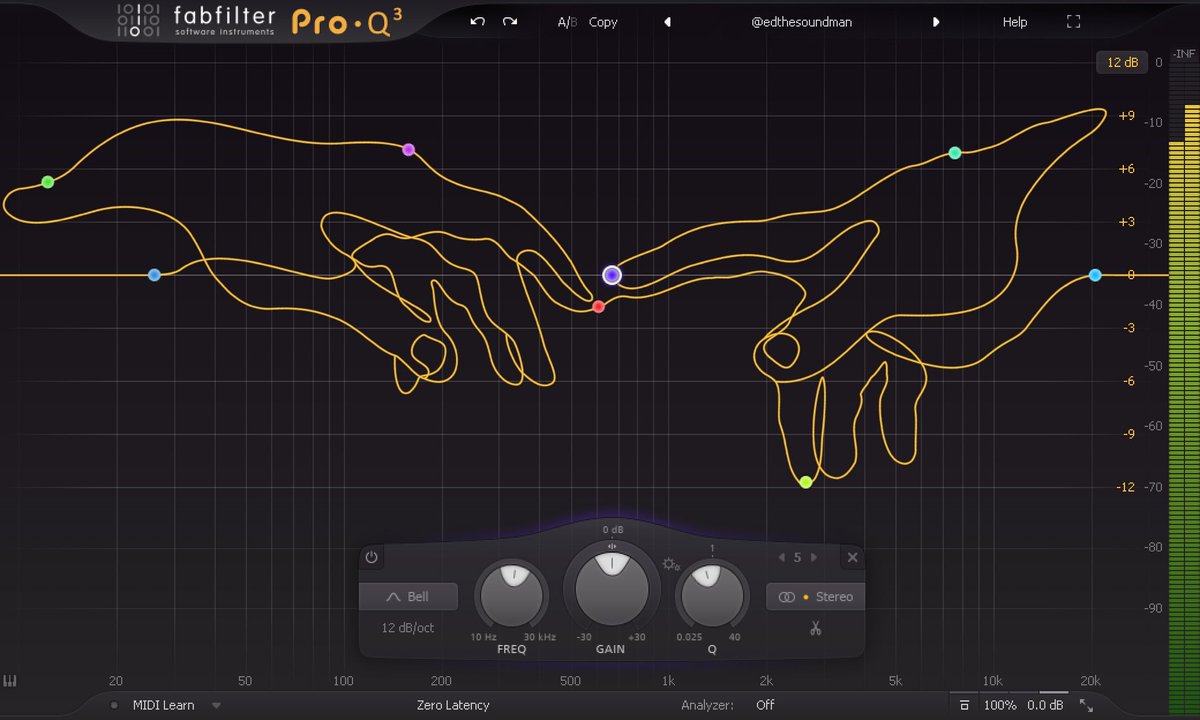This screenshot has height=720, width=1200.
Task: Open the Zero Latency processing mode menu
Action: pos(453,705)
